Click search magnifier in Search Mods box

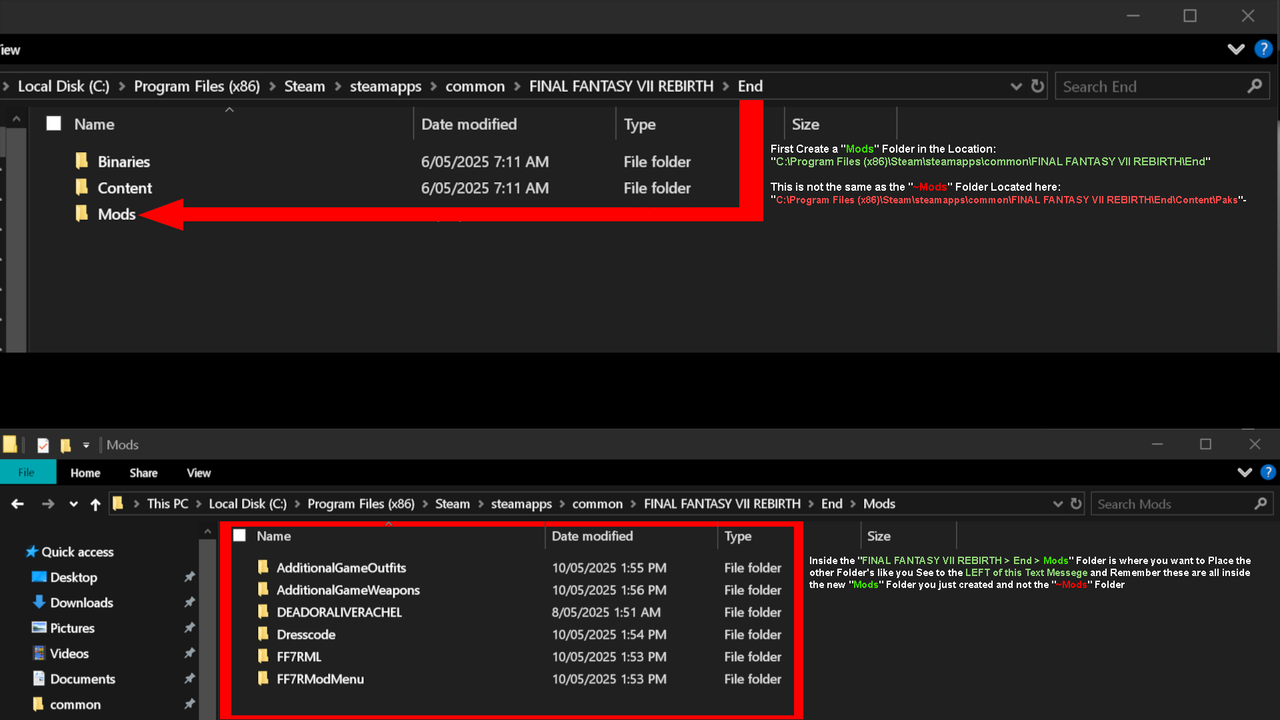point(1260,504)
